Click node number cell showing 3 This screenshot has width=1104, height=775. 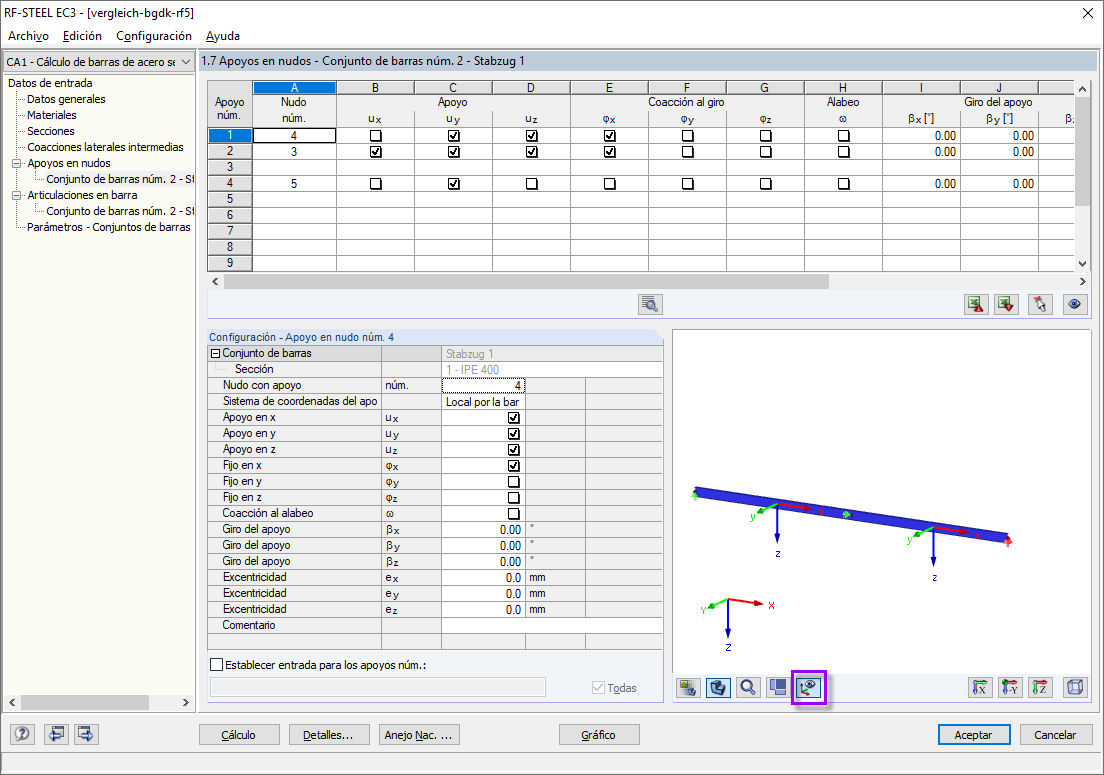294,151
